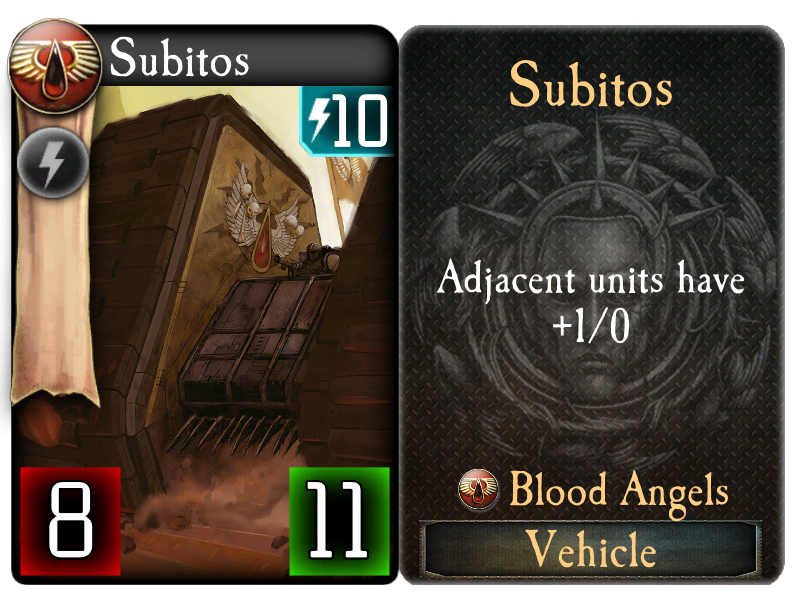
Task: Click the Blood Angels faction label
Action: click(619, 490)
